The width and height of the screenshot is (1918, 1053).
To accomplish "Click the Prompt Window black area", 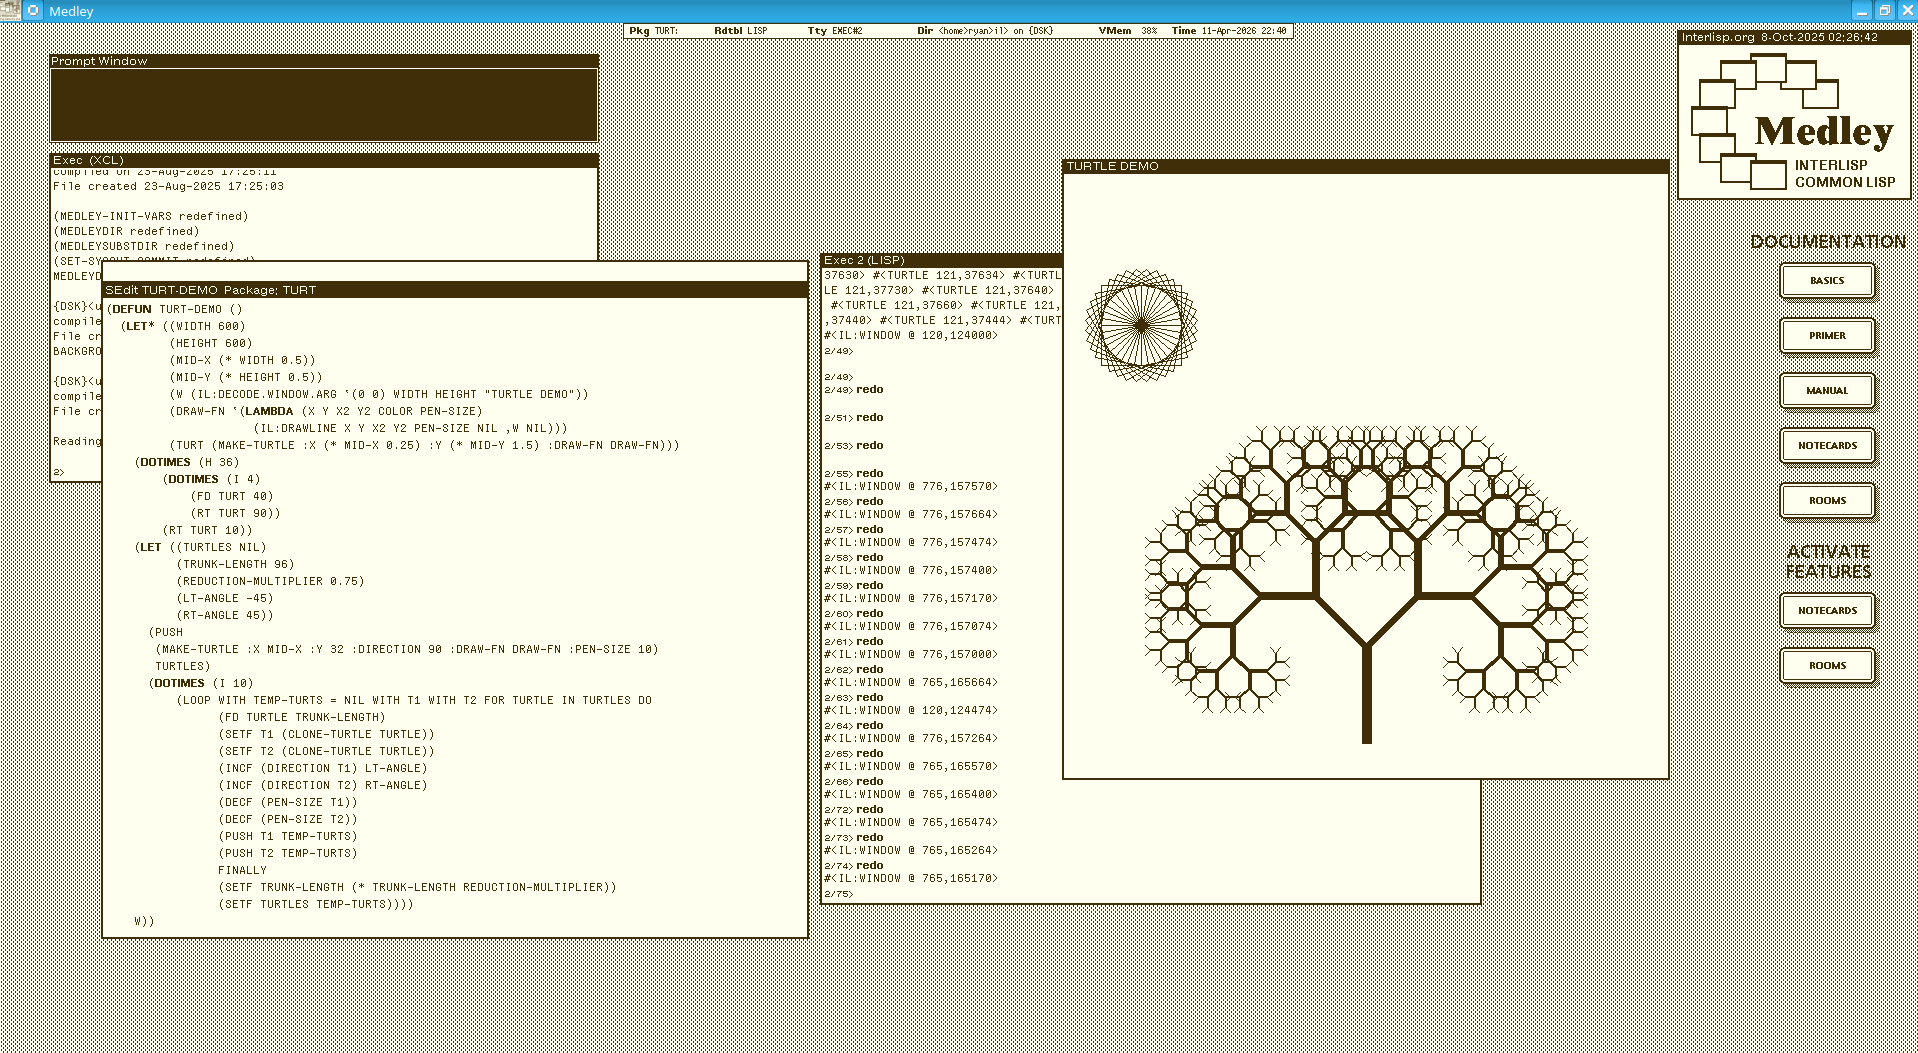I will (324, 105).
